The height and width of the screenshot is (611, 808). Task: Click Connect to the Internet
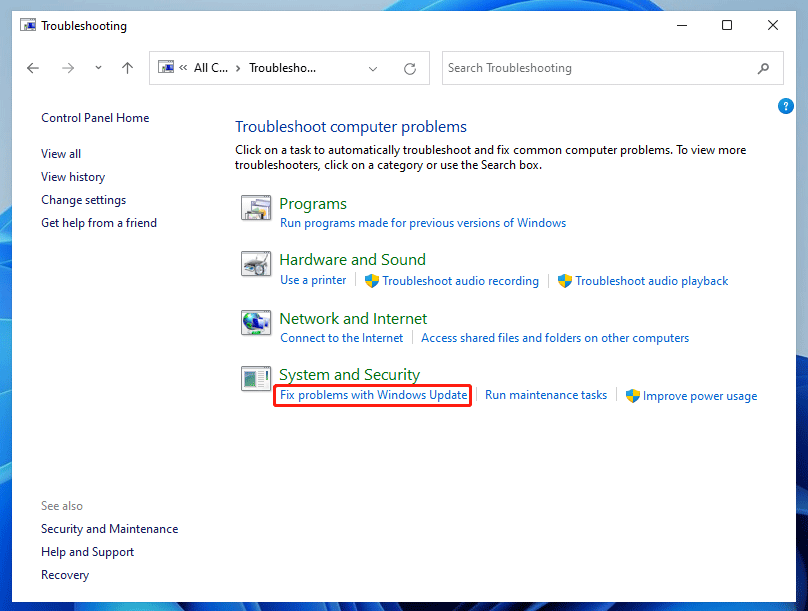coord(342,338)
